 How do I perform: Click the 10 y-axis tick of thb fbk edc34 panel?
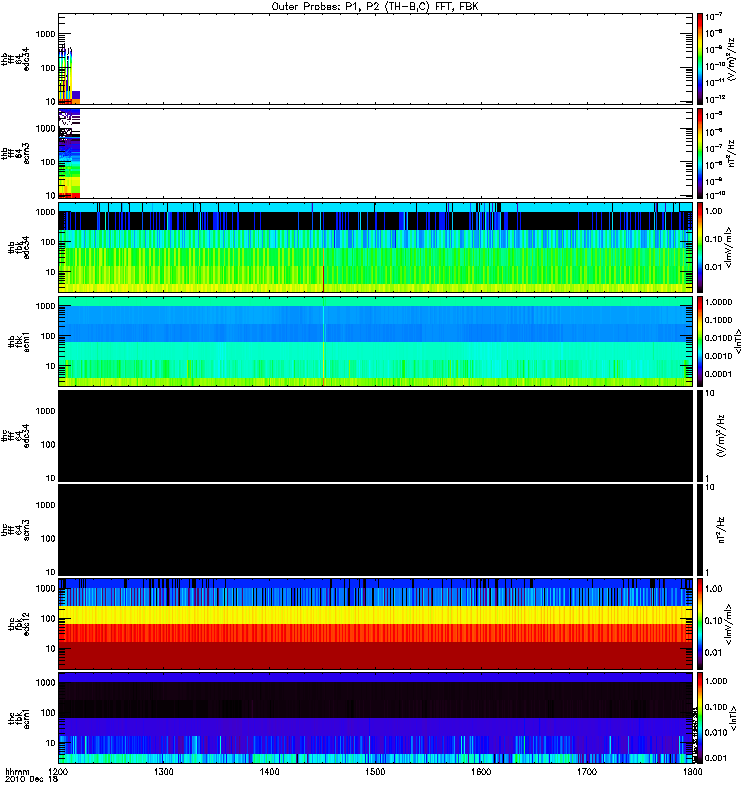(x=51, y=272)
